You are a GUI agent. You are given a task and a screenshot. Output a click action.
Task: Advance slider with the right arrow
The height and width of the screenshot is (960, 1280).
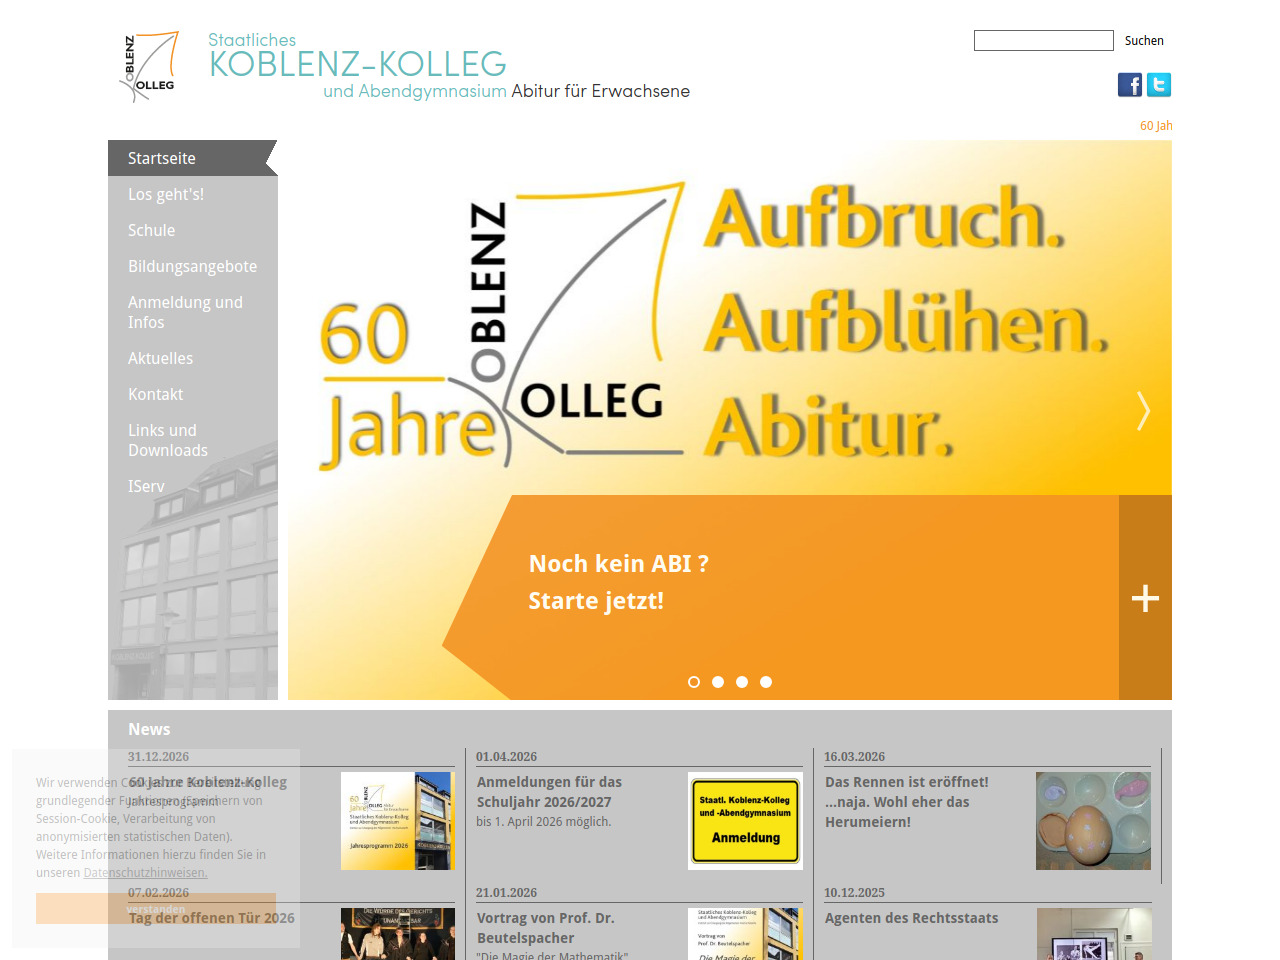click(x=1143, y=411)
